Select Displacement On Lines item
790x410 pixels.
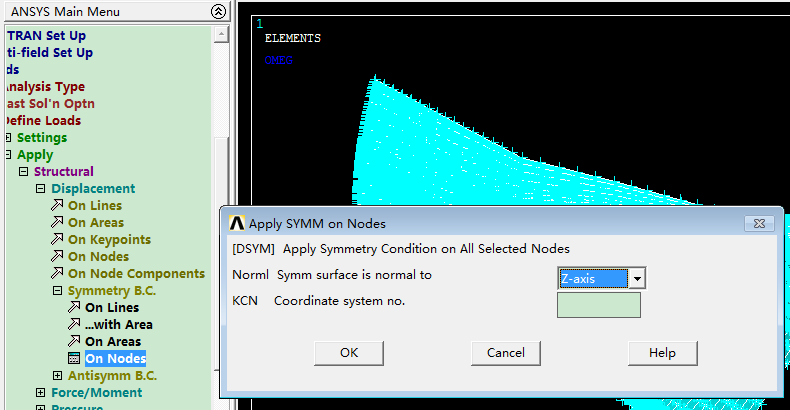pos(95,206)
